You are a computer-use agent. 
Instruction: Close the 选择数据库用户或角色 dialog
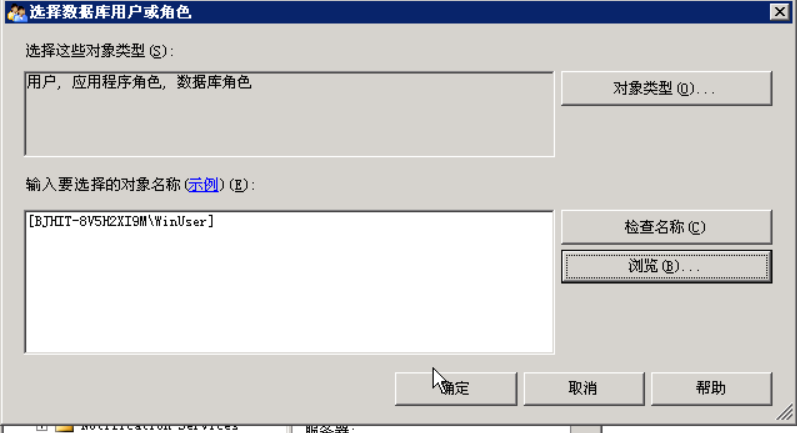780,12
